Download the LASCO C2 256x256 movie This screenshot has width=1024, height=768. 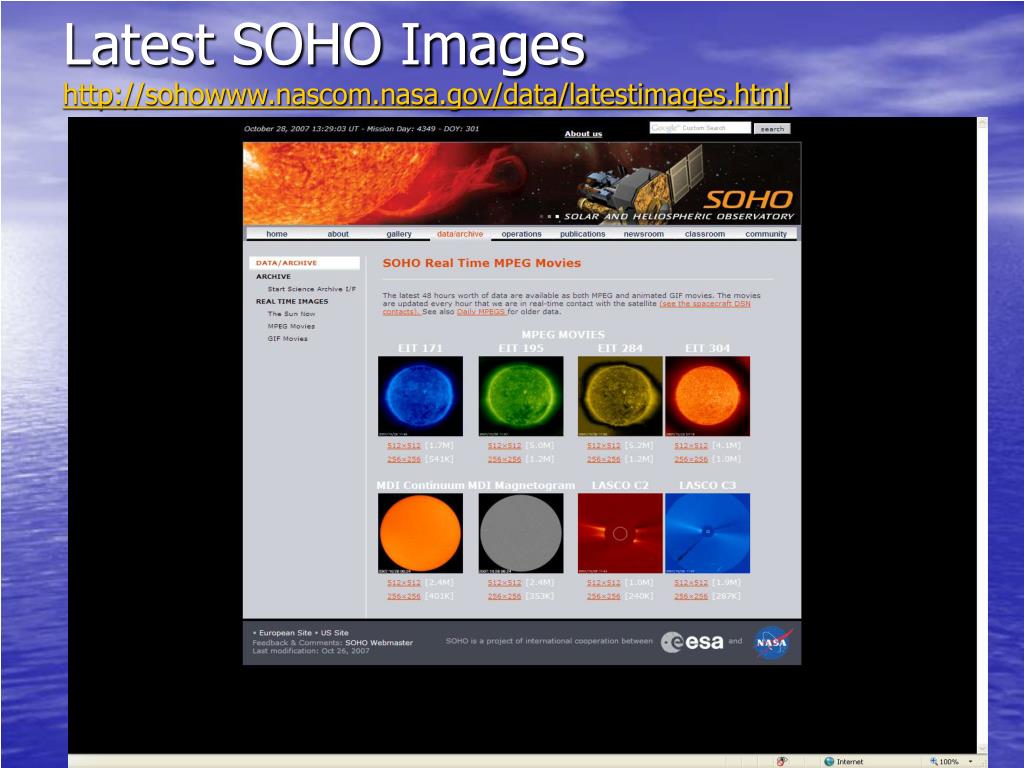603,596
